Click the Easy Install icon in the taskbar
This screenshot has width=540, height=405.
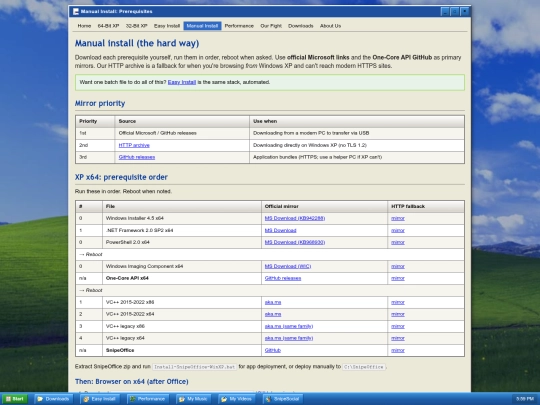86,399
